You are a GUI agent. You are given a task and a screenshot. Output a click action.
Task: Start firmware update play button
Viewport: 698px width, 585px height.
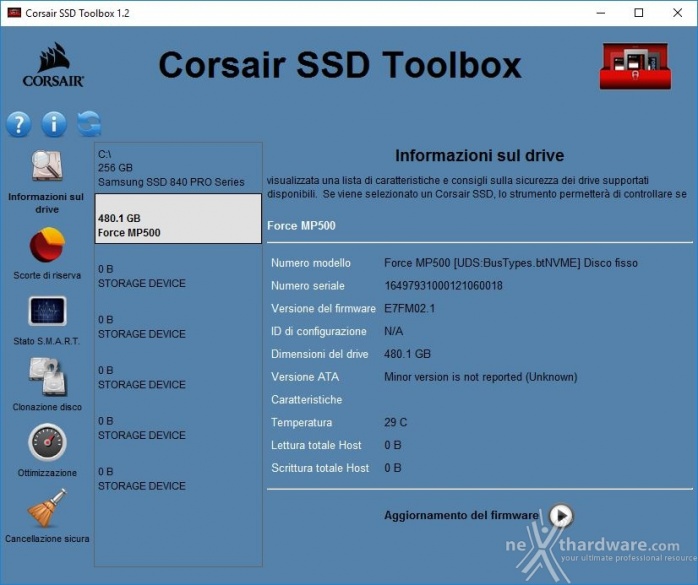tap(561, 516)
